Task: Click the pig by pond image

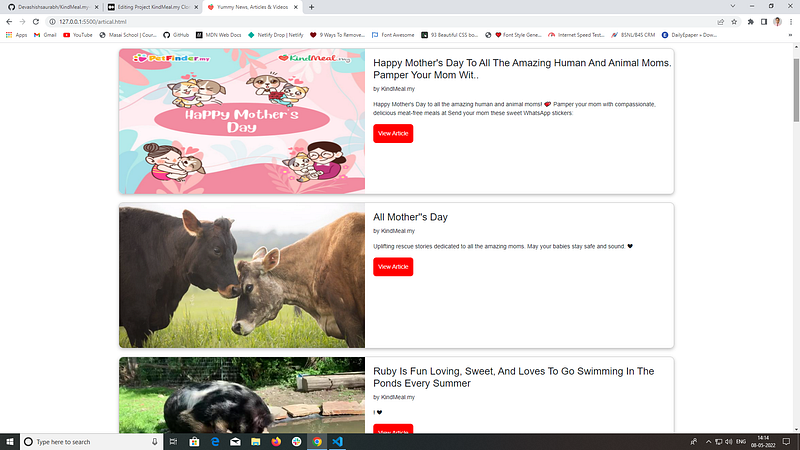Action: (242, 395)
